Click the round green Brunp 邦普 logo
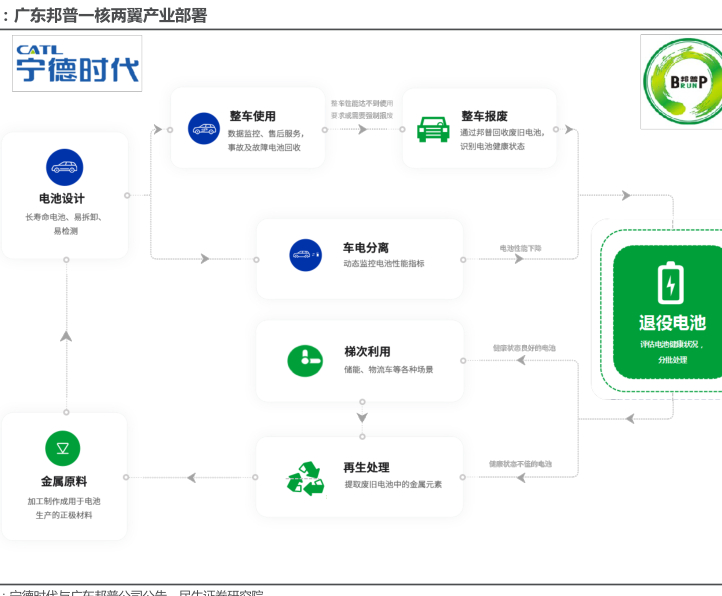722x596 pixels. tap(681, 84)
